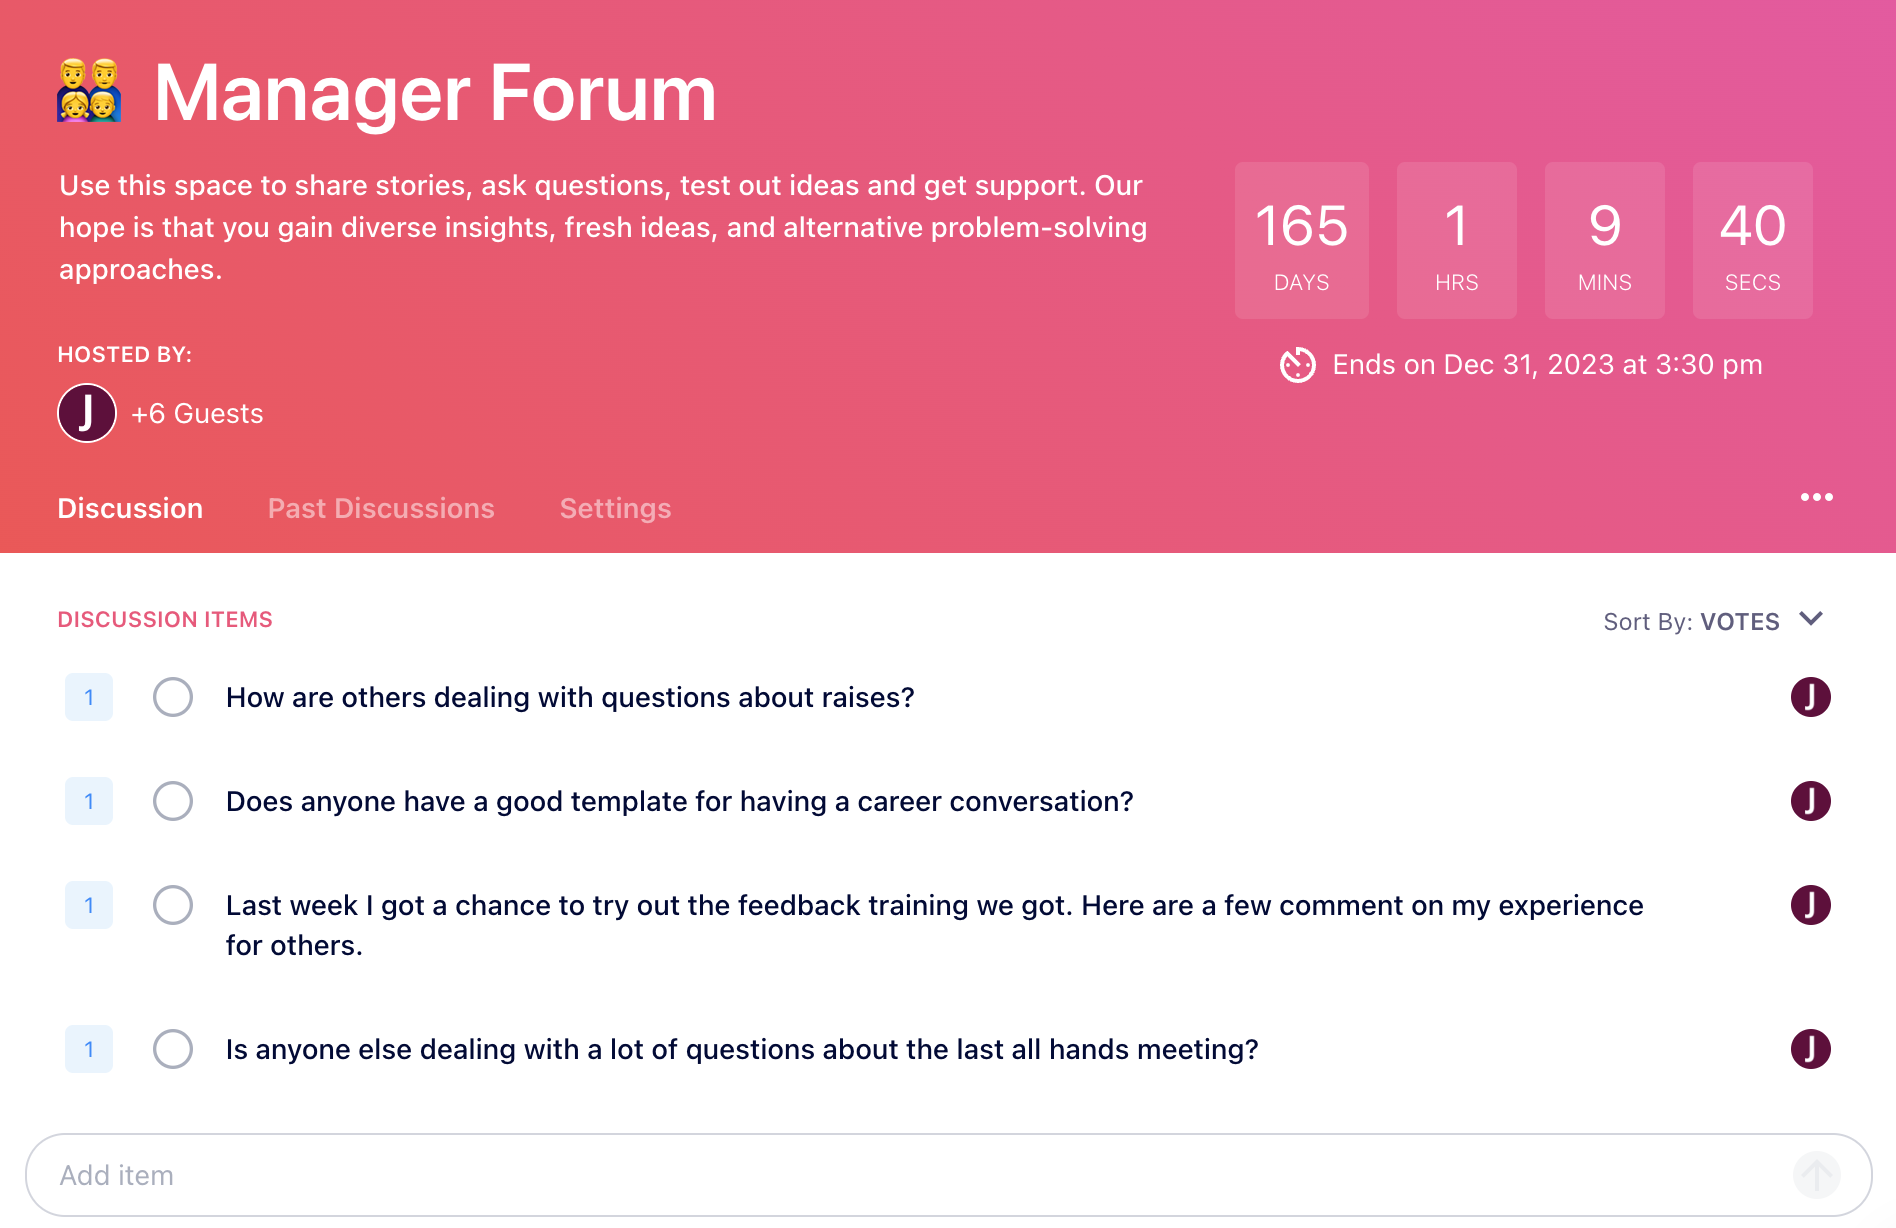Focus the Add item input field
Image resolution: width=1896 pixels, height=1228 pixels.
948,1175
